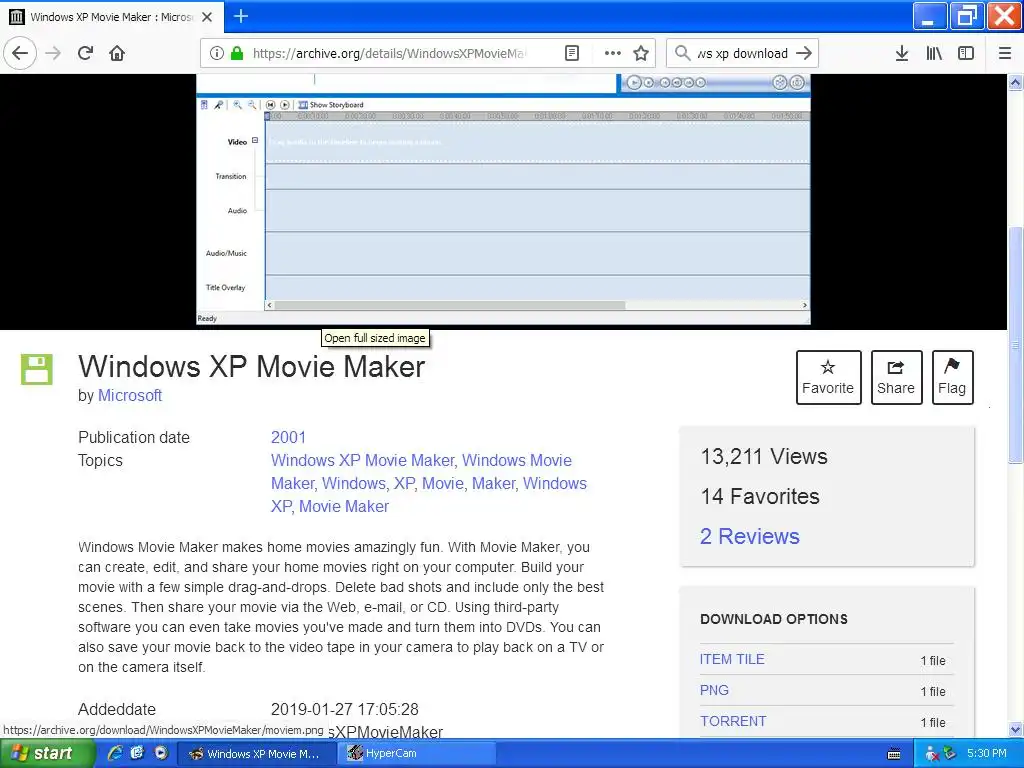Reload the current page
1024x768 pixels.
coord(86,53)
